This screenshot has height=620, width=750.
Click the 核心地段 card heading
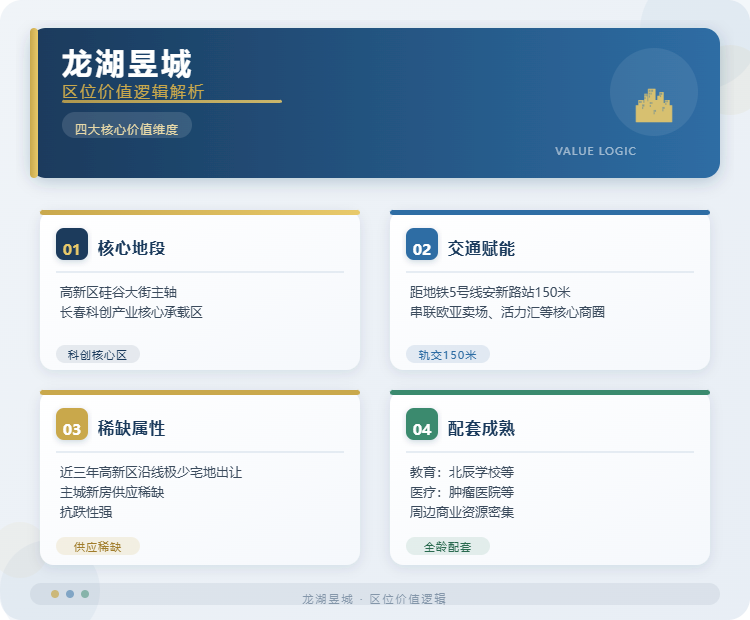click(132, 248)
